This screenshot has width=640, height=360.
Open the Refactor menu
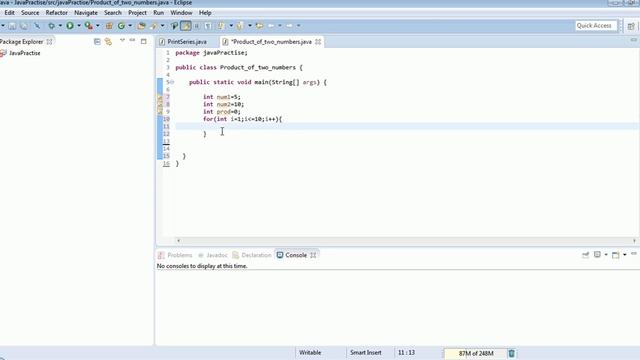coord(57,13)
